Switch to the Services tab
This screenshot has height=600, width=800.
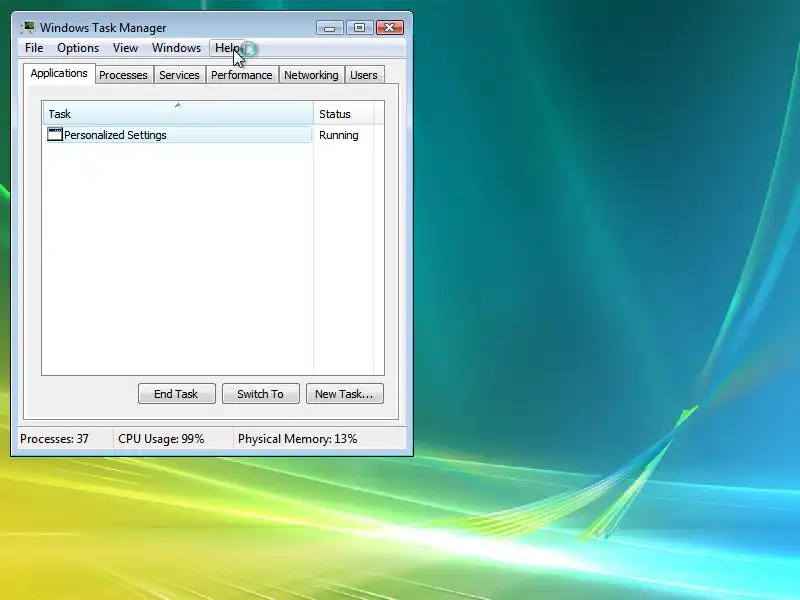179,75
